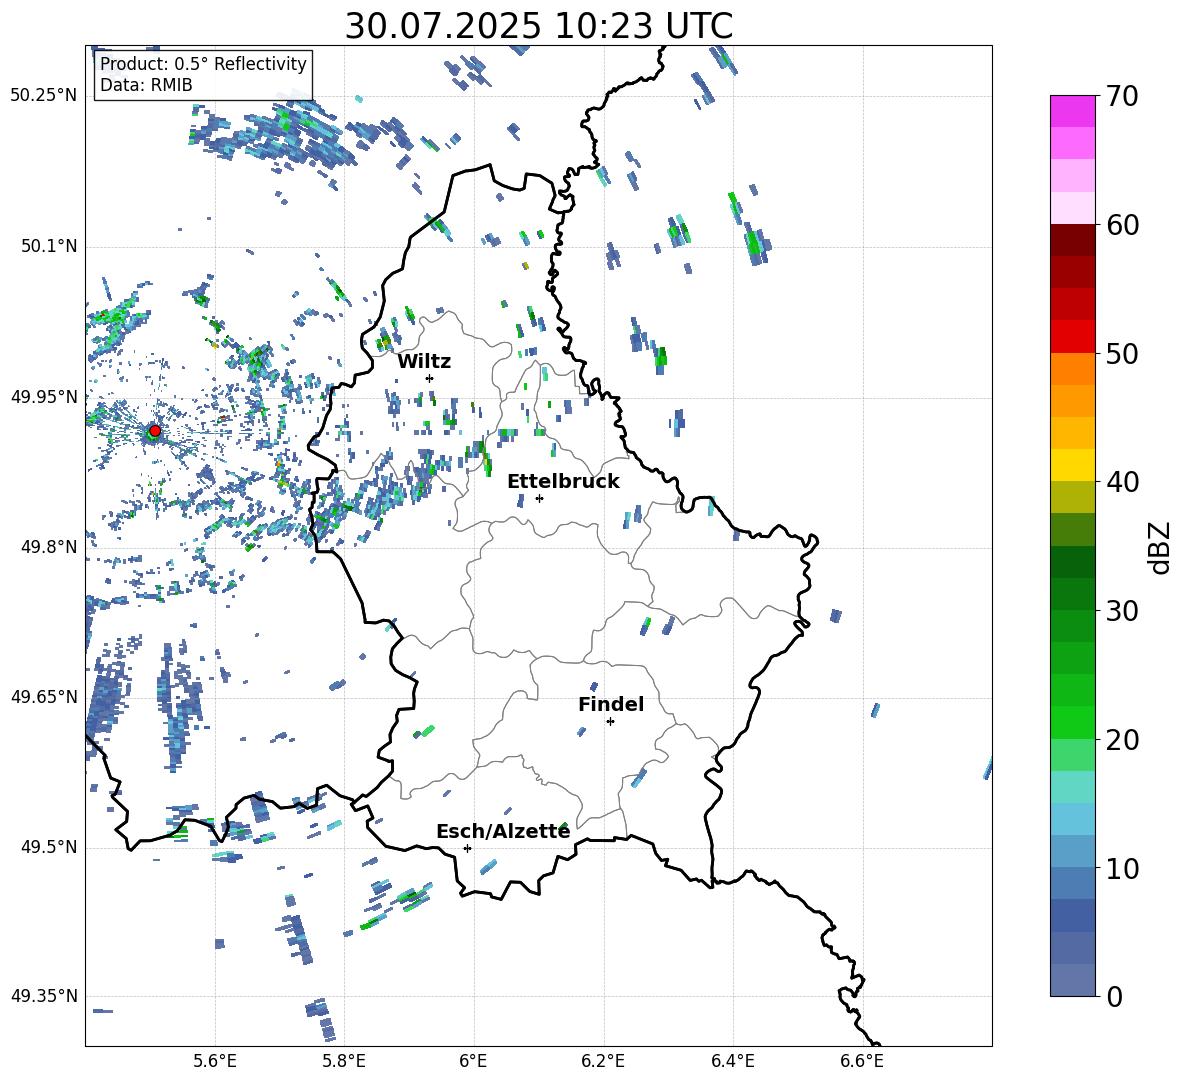Click the dark maroon colorbar segment below 60
Screen dimensions: 1184x1081
[1073, 240]
